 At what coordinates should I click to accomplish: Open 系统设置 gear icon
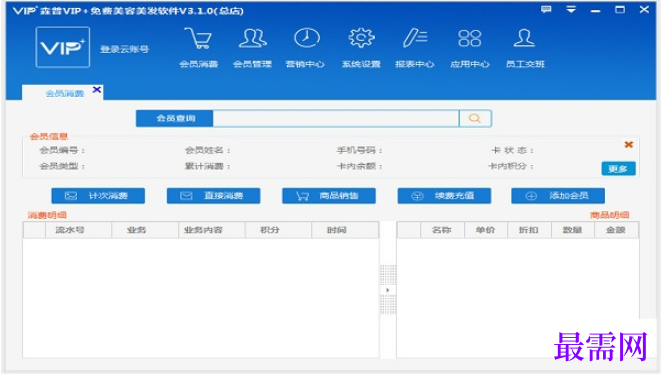[361, 38]
